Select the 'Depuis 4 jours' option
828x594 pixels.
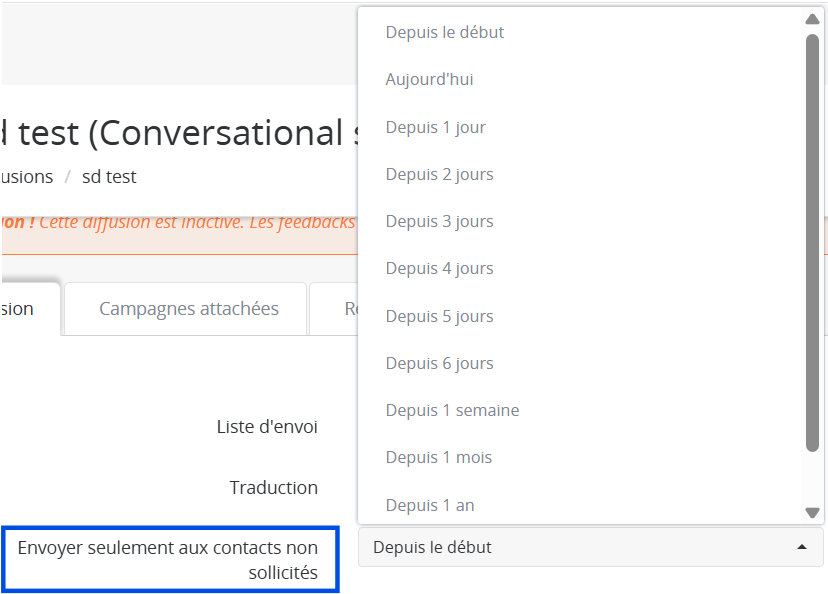point(440,268)
